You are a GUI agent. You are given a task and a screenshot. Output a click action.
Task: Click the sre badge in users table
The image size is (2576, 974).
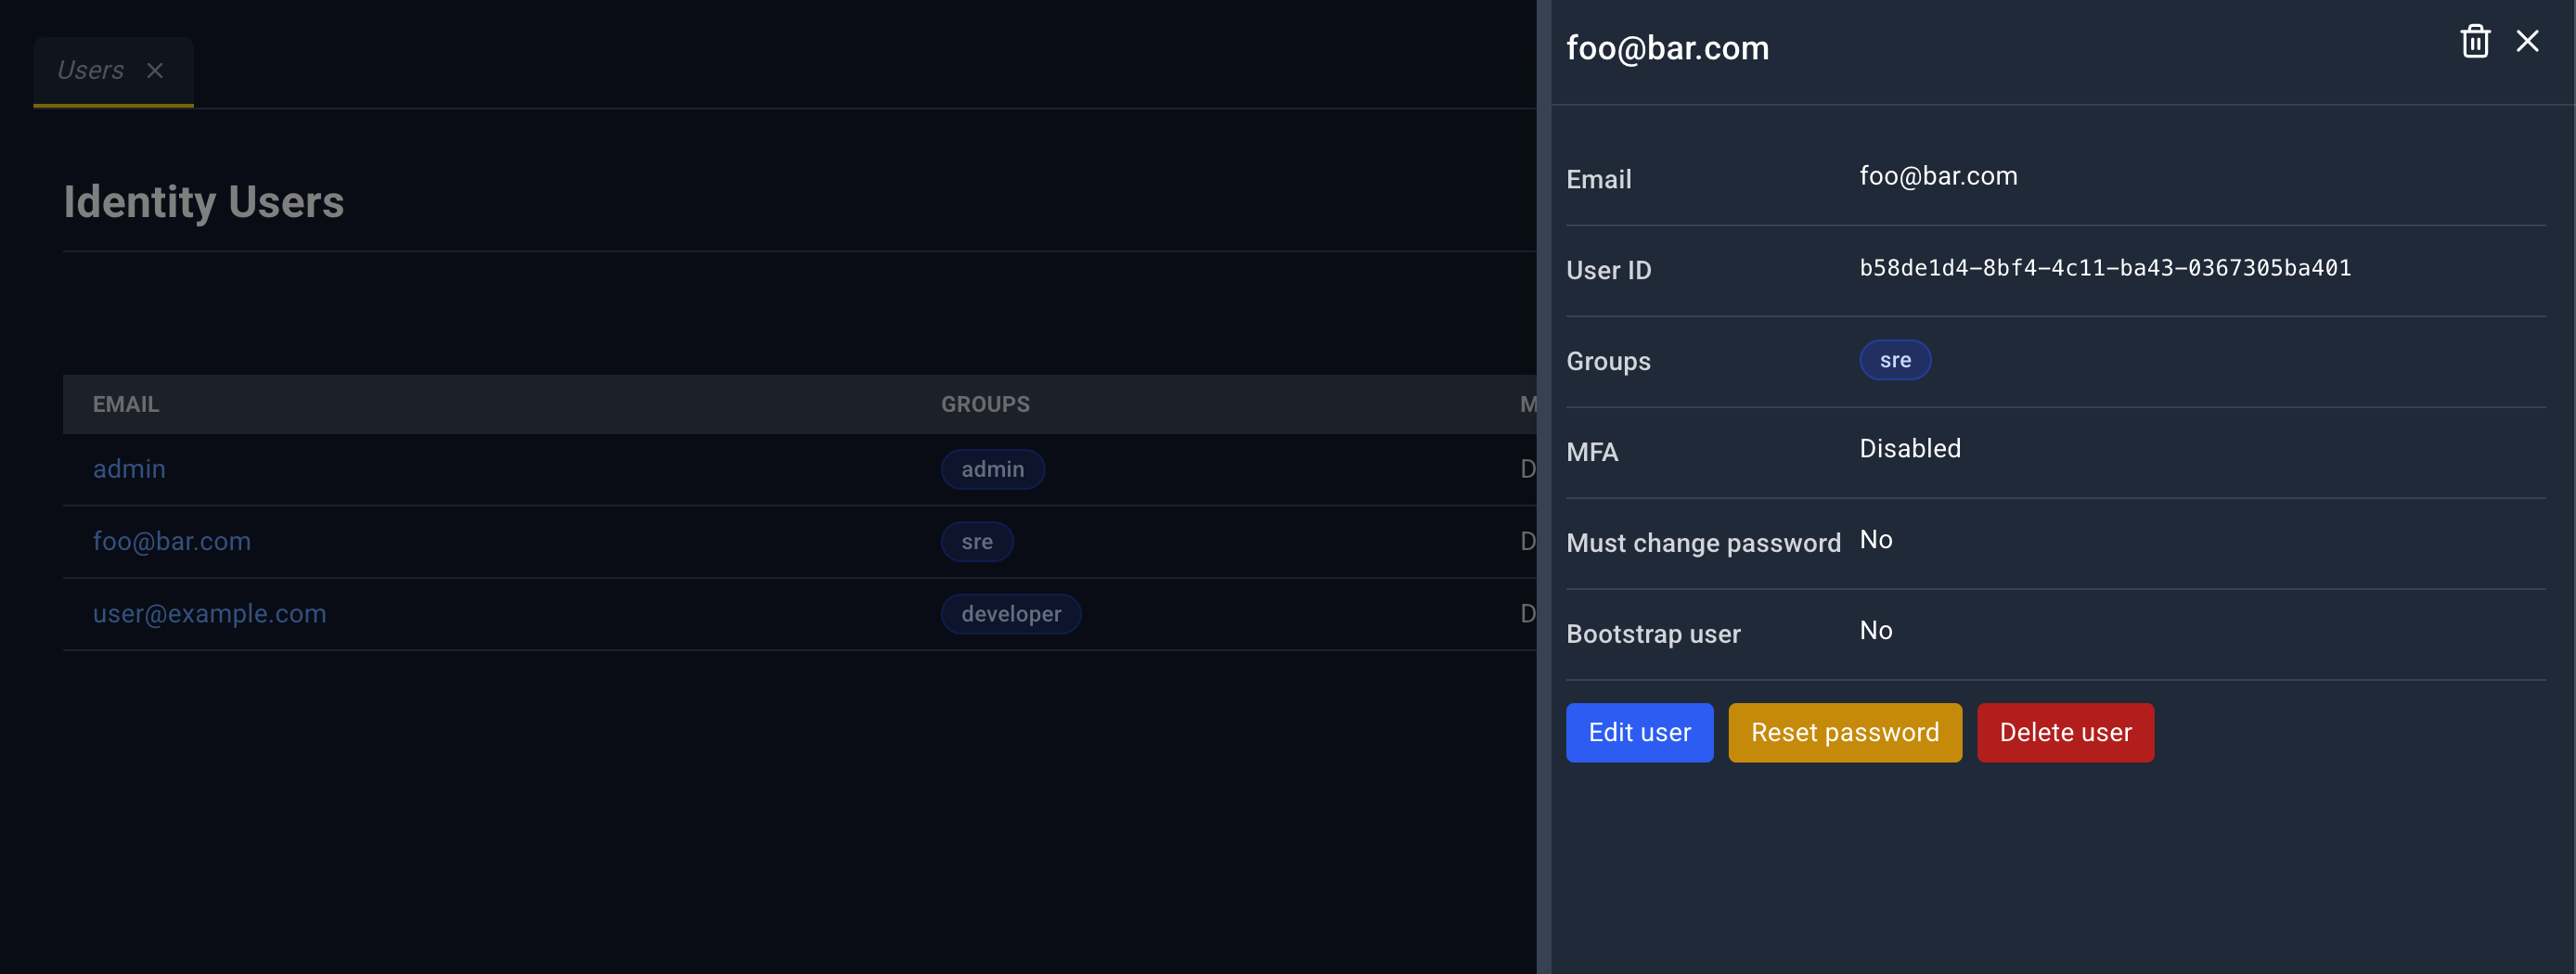coord(976,541)
